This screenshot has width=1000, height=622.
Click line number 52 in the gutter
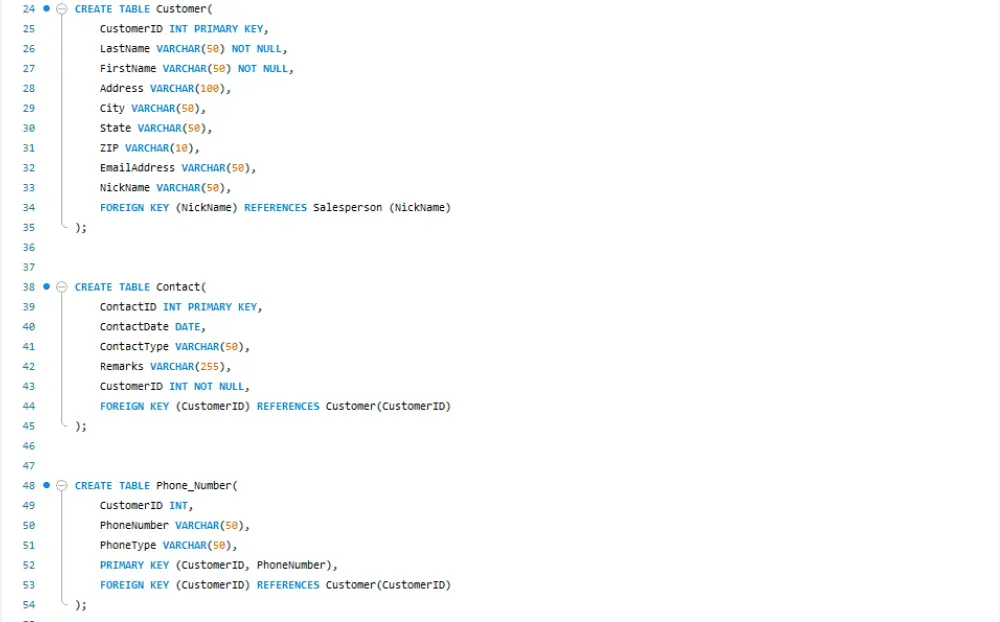29,565
